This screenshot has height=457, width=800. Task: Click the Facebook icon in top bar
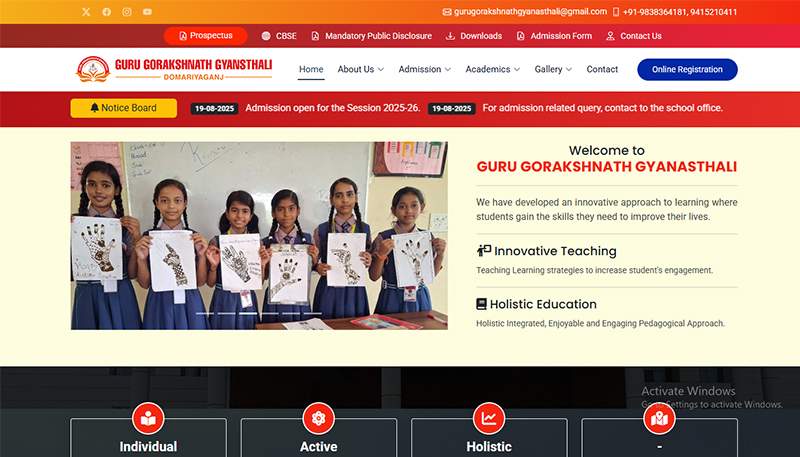[x=107, y=12]
